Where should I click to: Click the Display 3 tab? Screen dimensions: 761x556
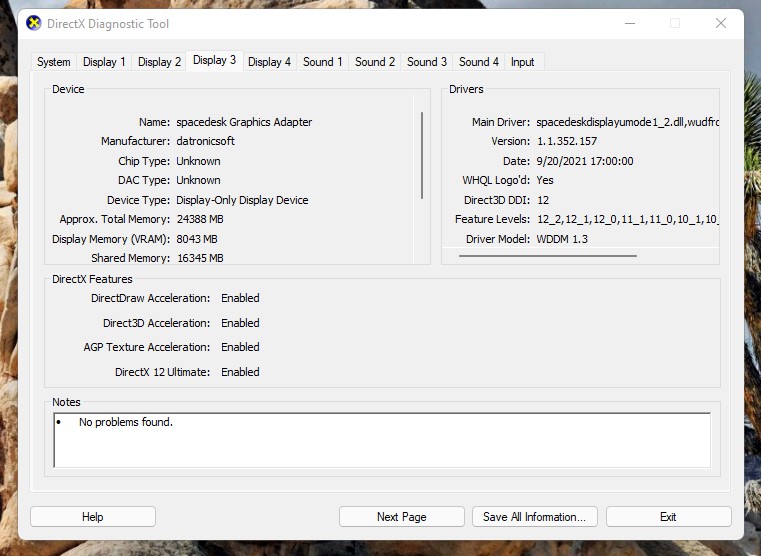(x=214, y=60)
